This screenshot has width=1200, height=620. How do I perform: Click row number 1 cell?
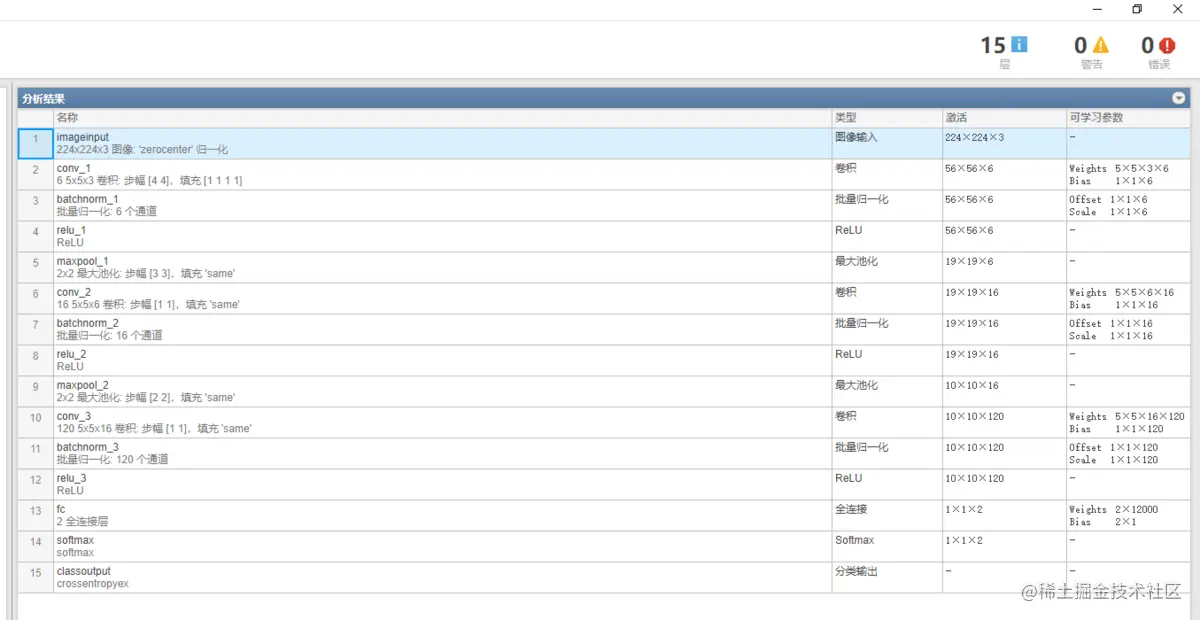[x=36, y=143]
